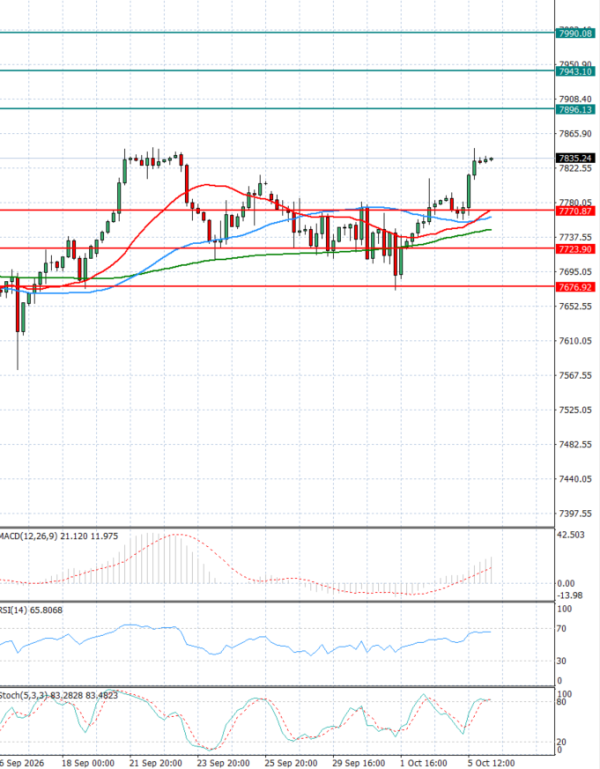Click the 25 Sep 20:00 time axis label

tap(291, 763)
